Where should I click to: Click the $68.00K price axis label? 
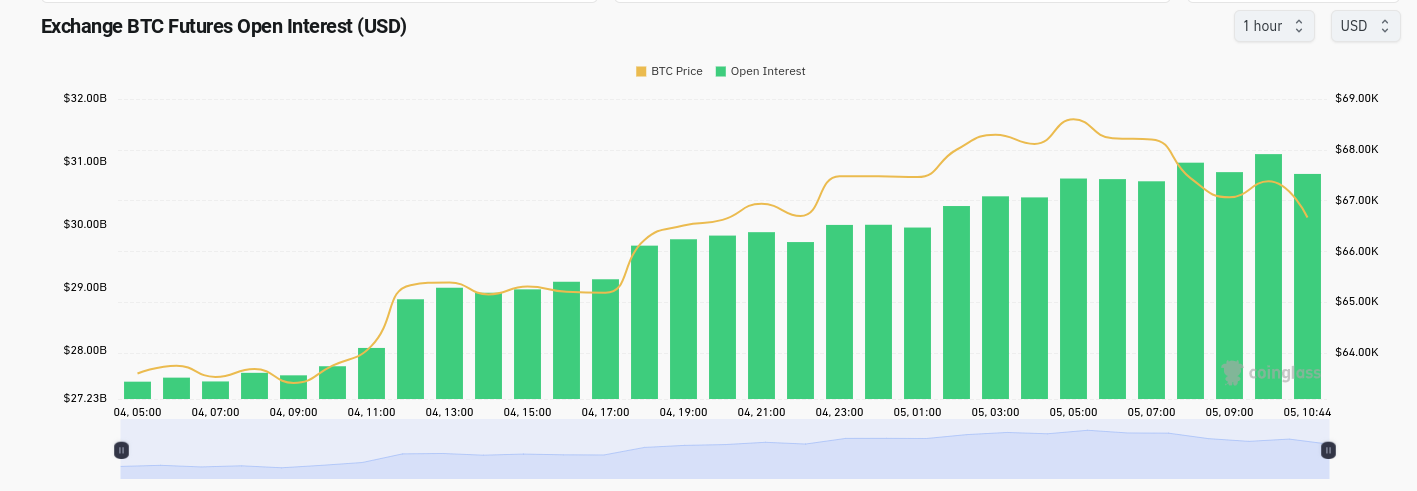pos(1357,149)
